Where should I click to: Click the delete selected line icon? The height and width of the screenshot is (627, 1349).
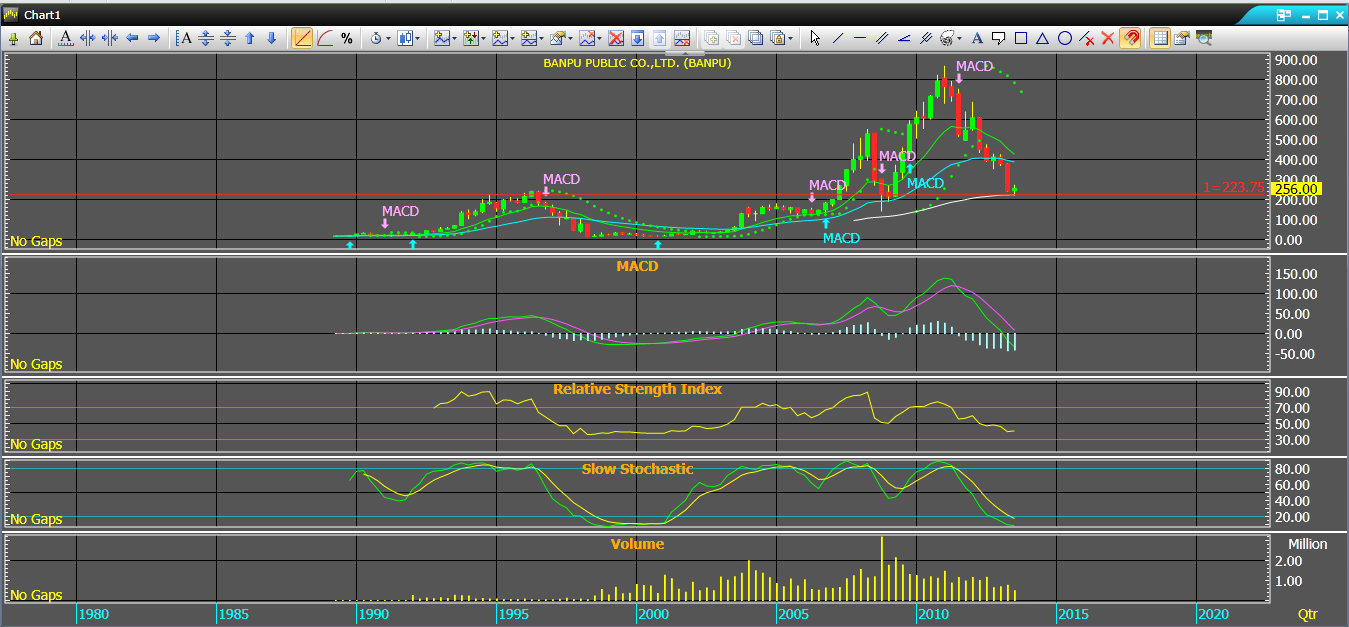coord(1086,38)
